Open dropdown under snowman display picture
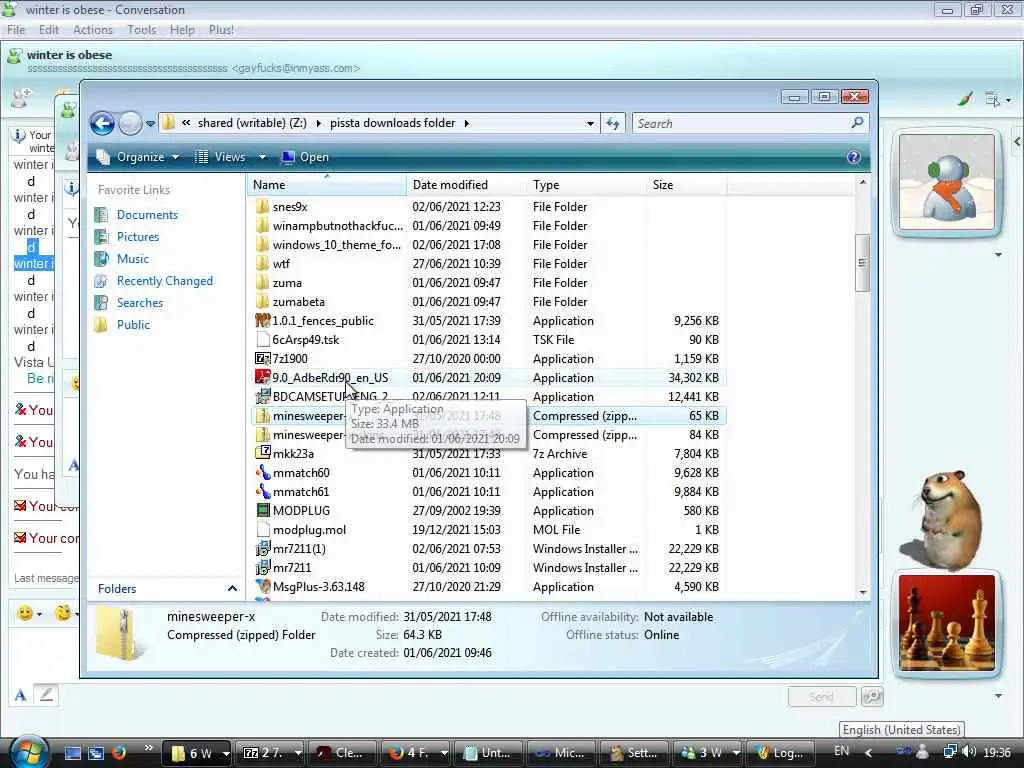The width and height of the screenshot is (1024, 768). [999, 255]
